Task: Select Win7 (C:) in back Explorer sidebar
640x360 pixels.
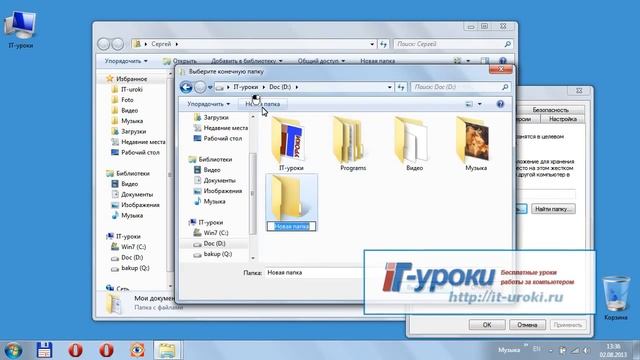Action: pyautogui.click(x=129, y=247)
